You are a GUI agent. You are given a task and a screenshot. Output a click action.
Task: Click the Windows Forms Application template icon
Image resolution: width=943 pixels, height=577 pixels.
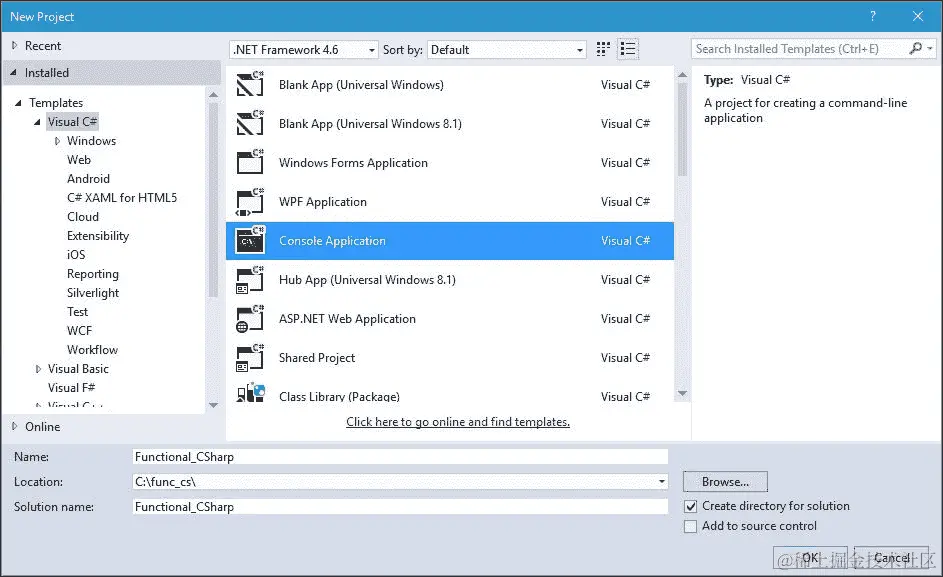(x=250, y=162)
